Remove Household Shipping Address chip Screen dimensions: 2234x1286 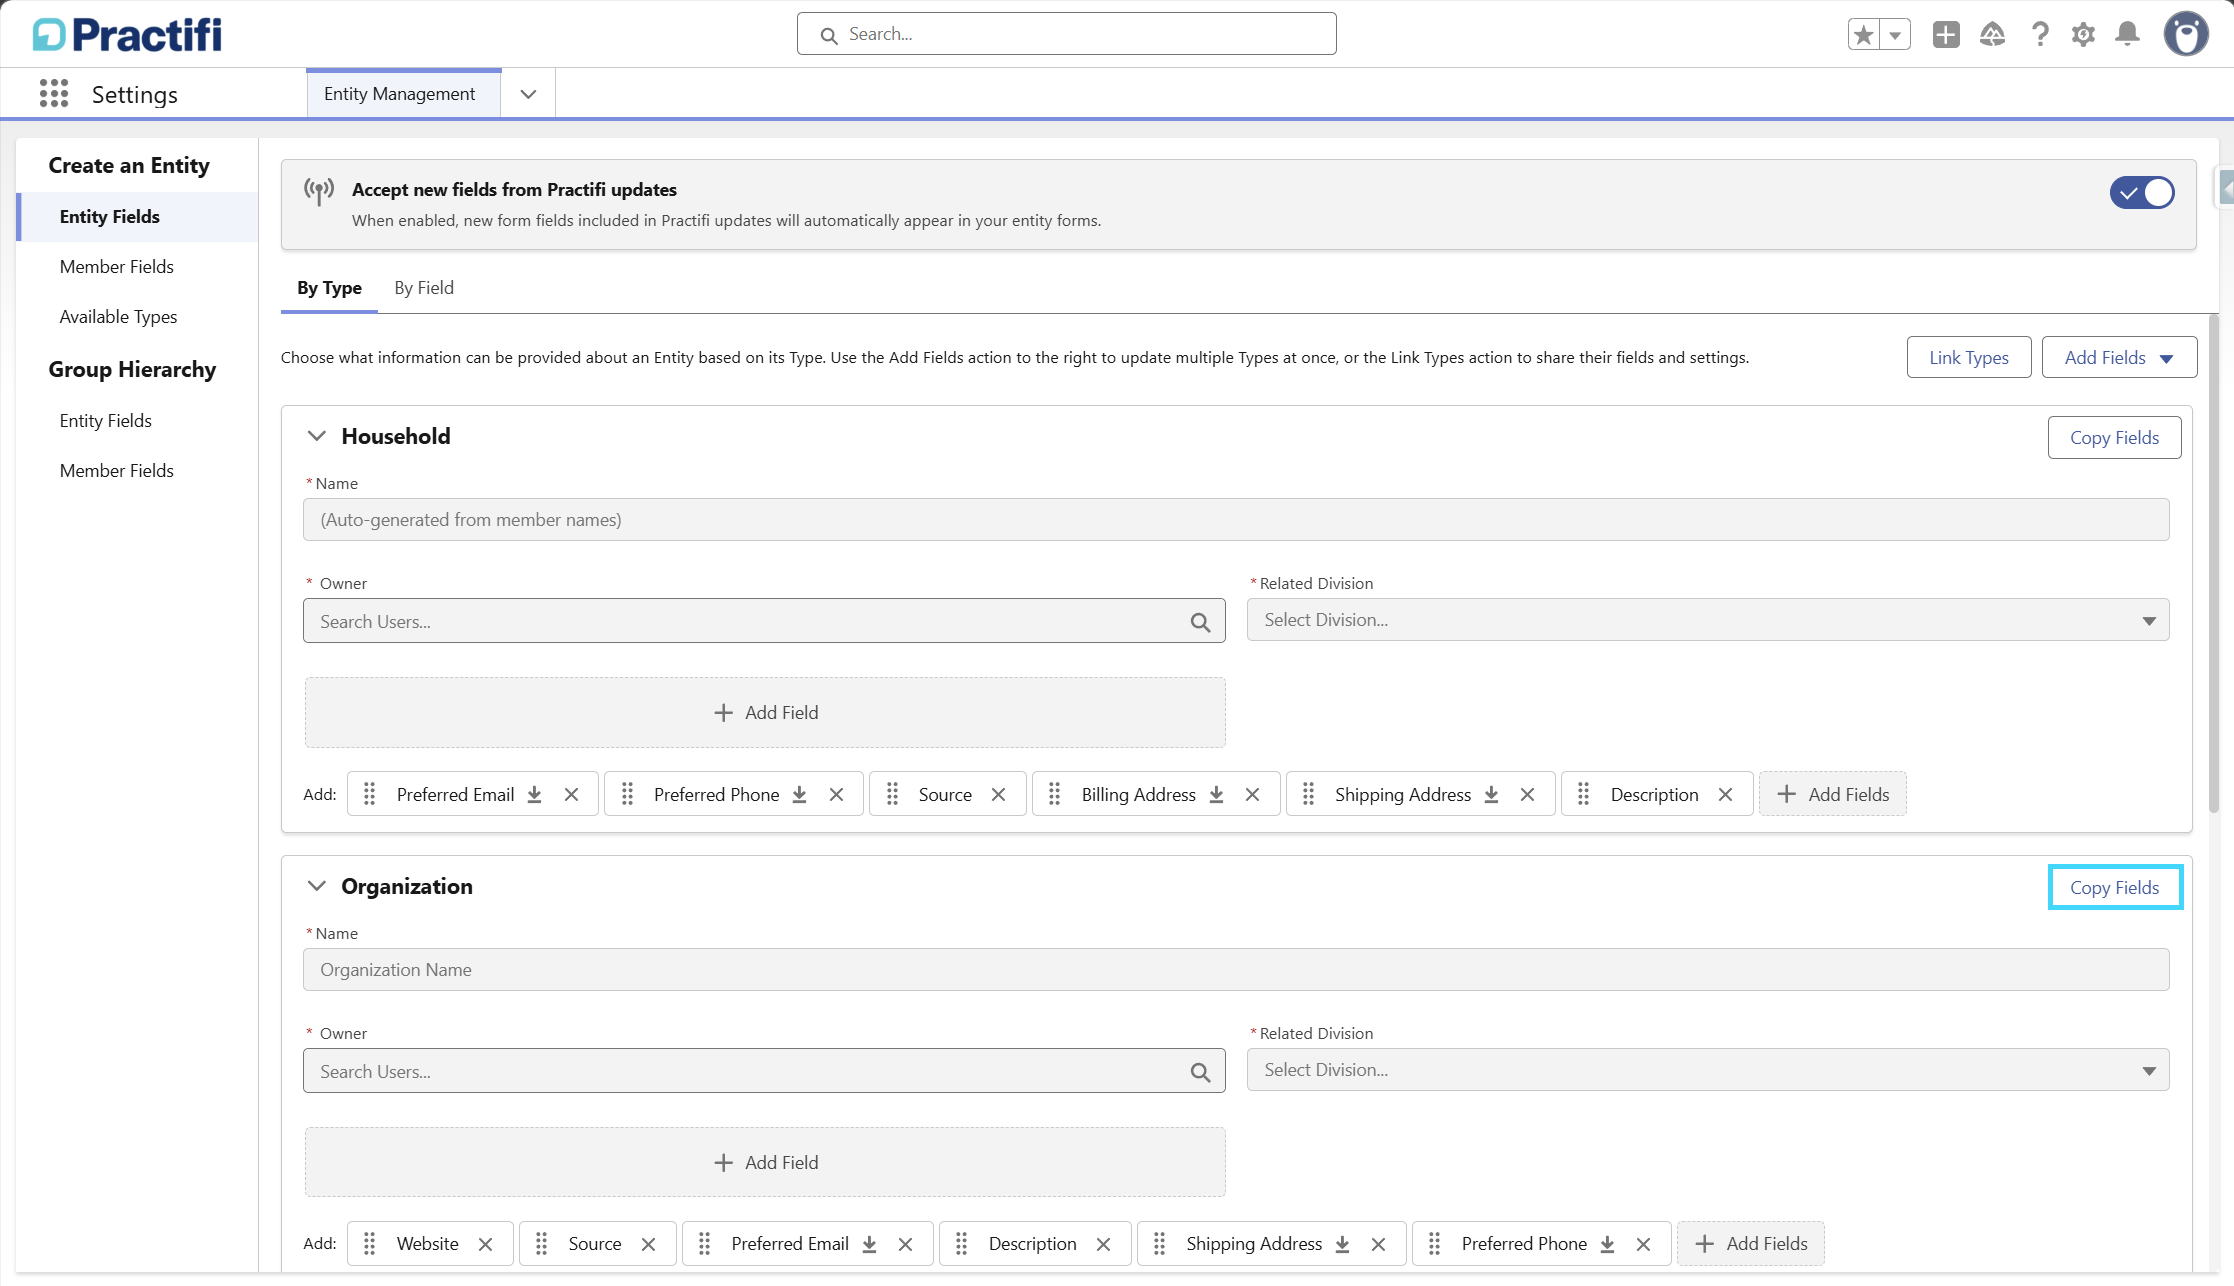pos(1528,795)
